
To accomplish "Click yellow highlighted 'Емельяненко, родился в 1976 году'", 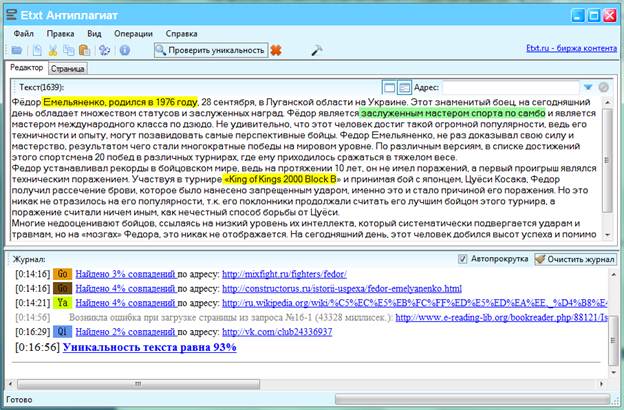I will coord(120,102).
